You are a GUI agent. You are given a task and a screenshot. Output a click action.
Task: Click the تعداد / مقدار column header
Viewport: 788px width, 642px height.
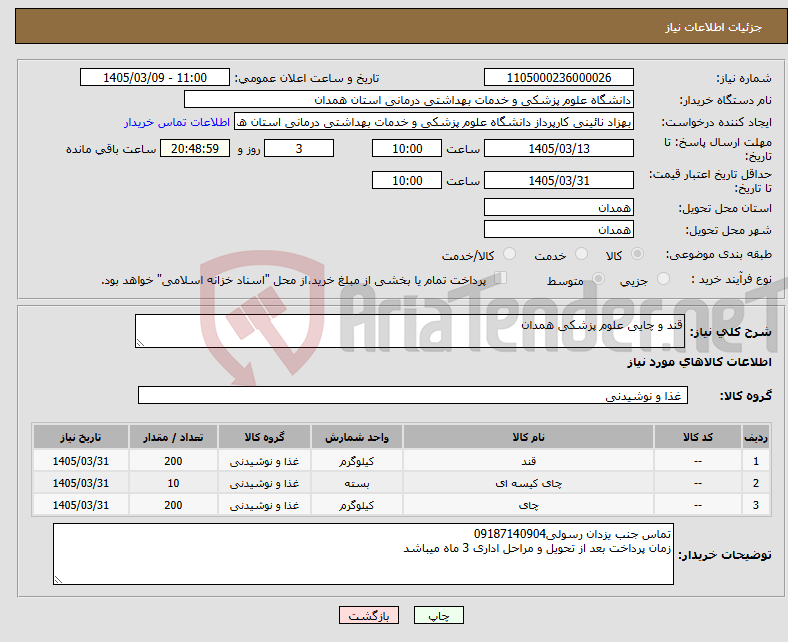coord(173,437)
